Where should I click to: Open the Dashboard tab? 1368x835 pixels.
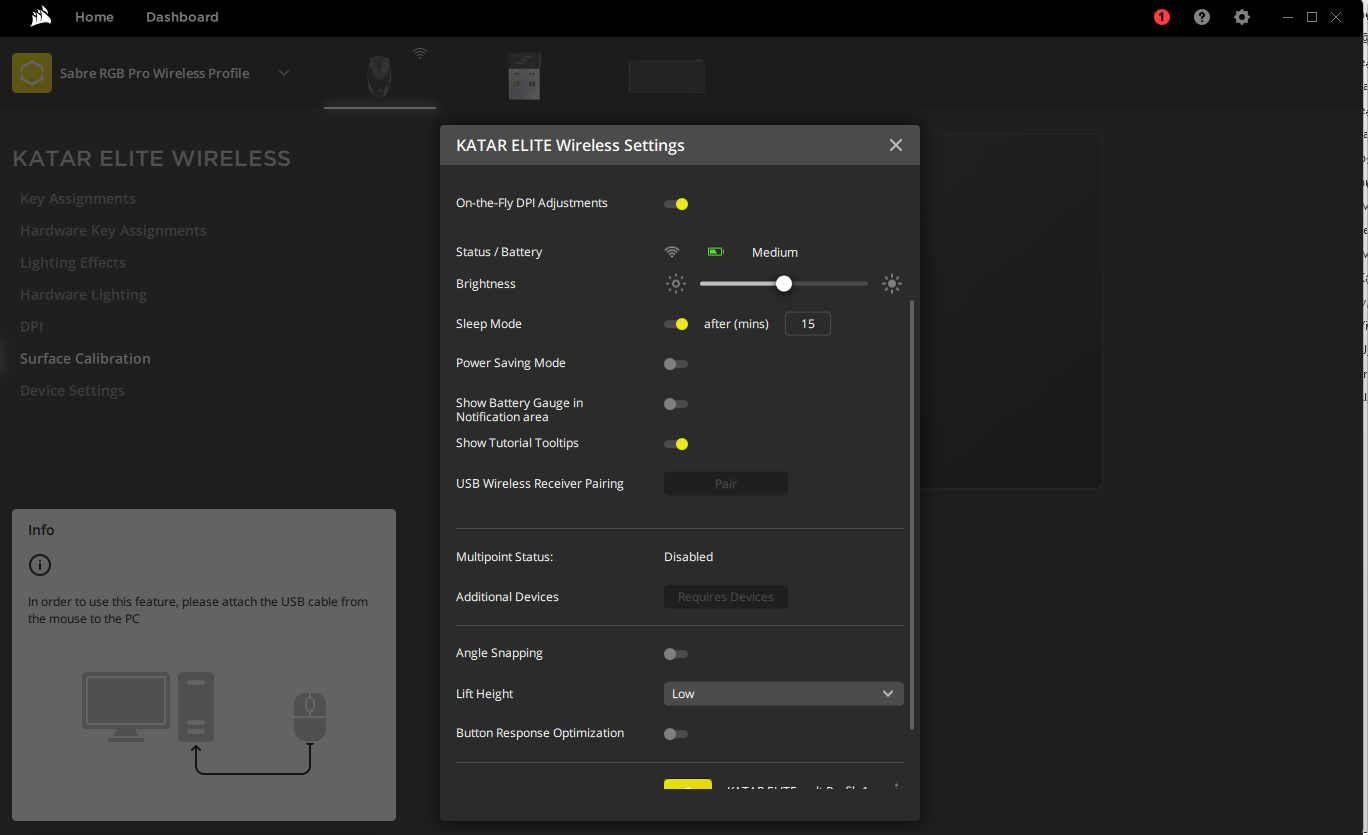[182, 17]
